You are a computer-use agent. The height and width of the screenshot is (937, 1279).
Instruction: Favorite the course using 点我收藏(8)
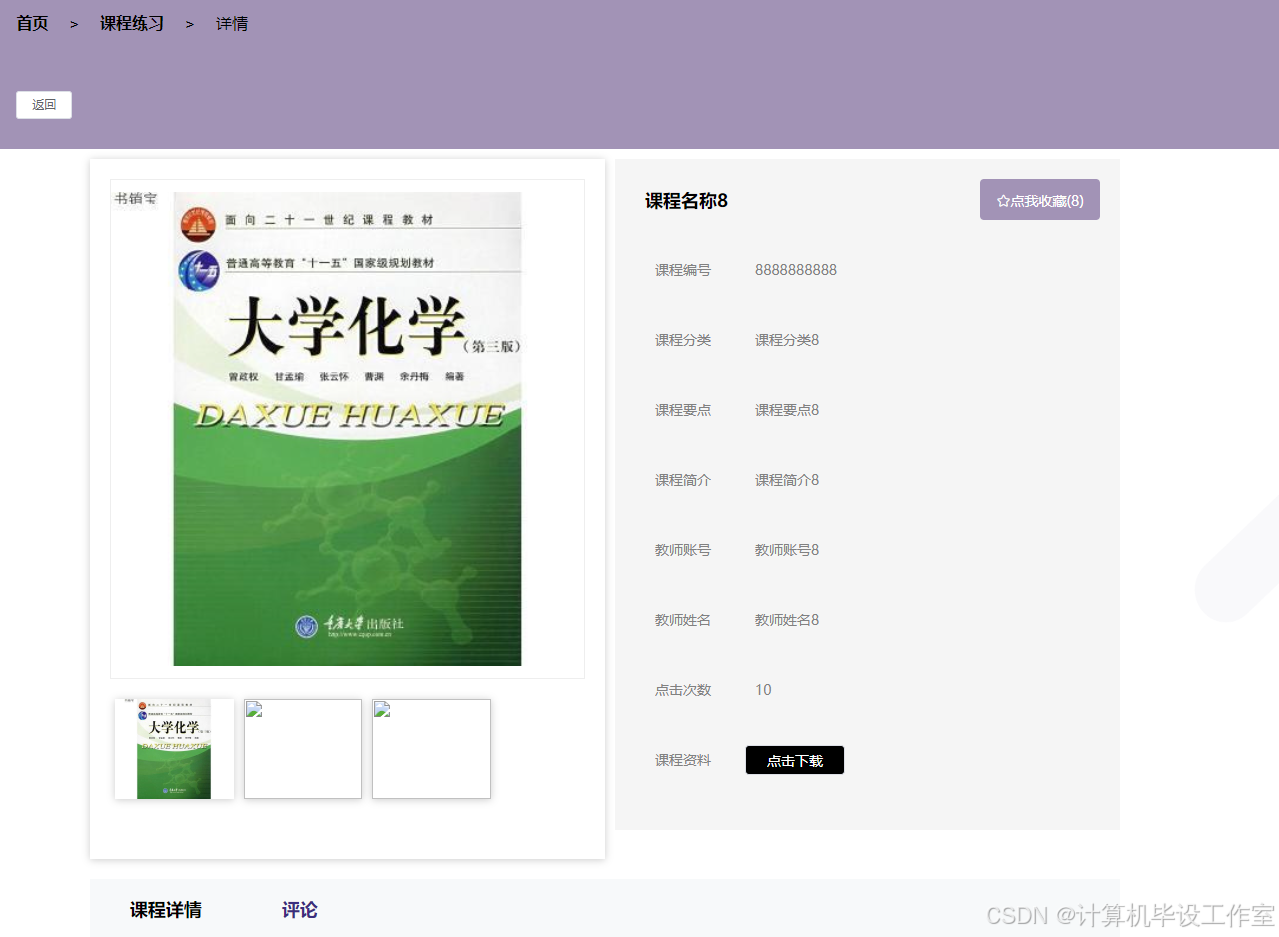[1040, 199]
